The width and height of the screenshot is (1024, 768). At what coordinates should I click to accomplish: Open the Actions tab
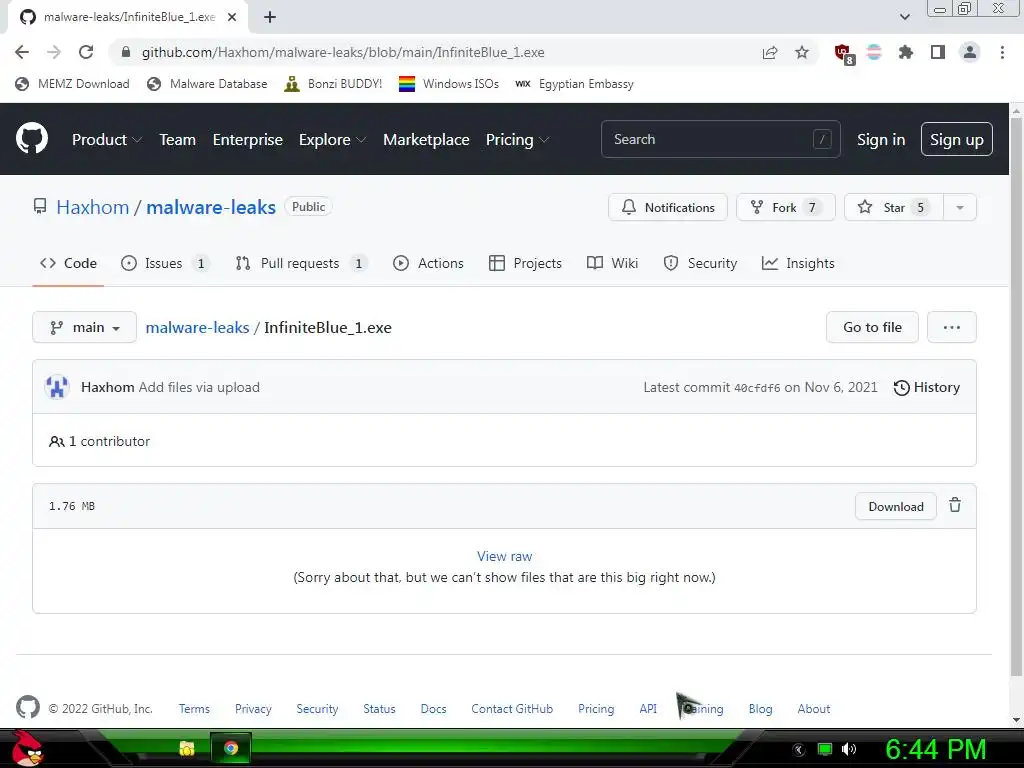(428, 263)
